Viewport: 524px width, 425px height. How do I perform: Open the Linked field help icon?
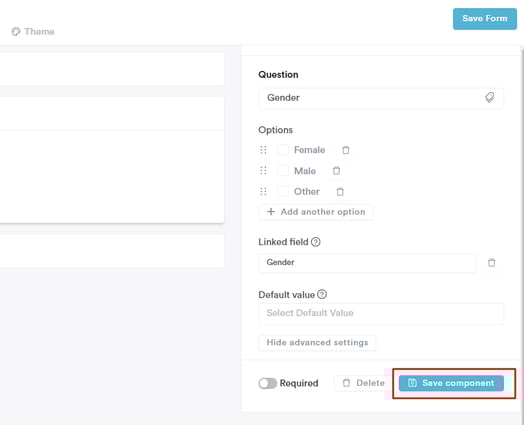tap(315, 242)
